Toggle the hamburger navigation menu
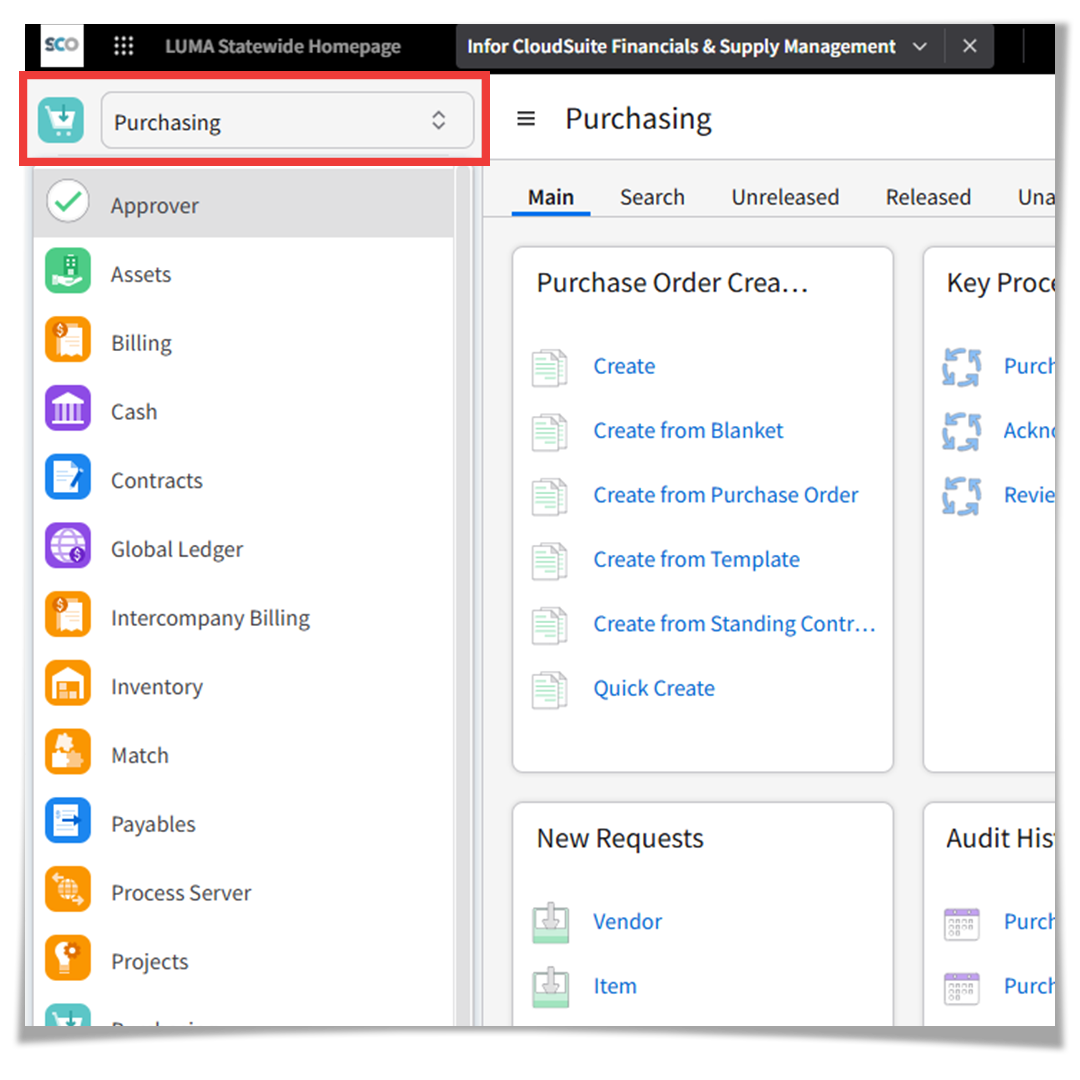The image size is (1080, 1080). click(x=526, y=119)
